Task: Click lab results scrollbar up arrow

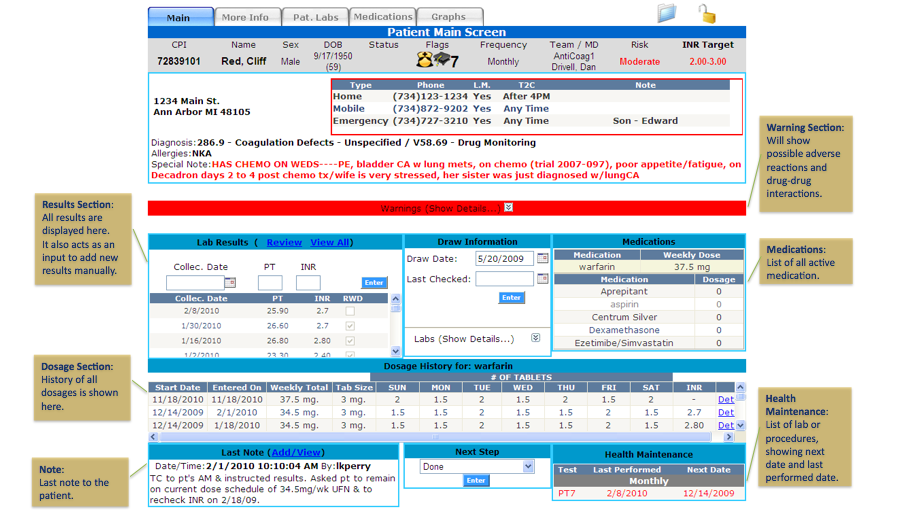Action: (395, 299)
